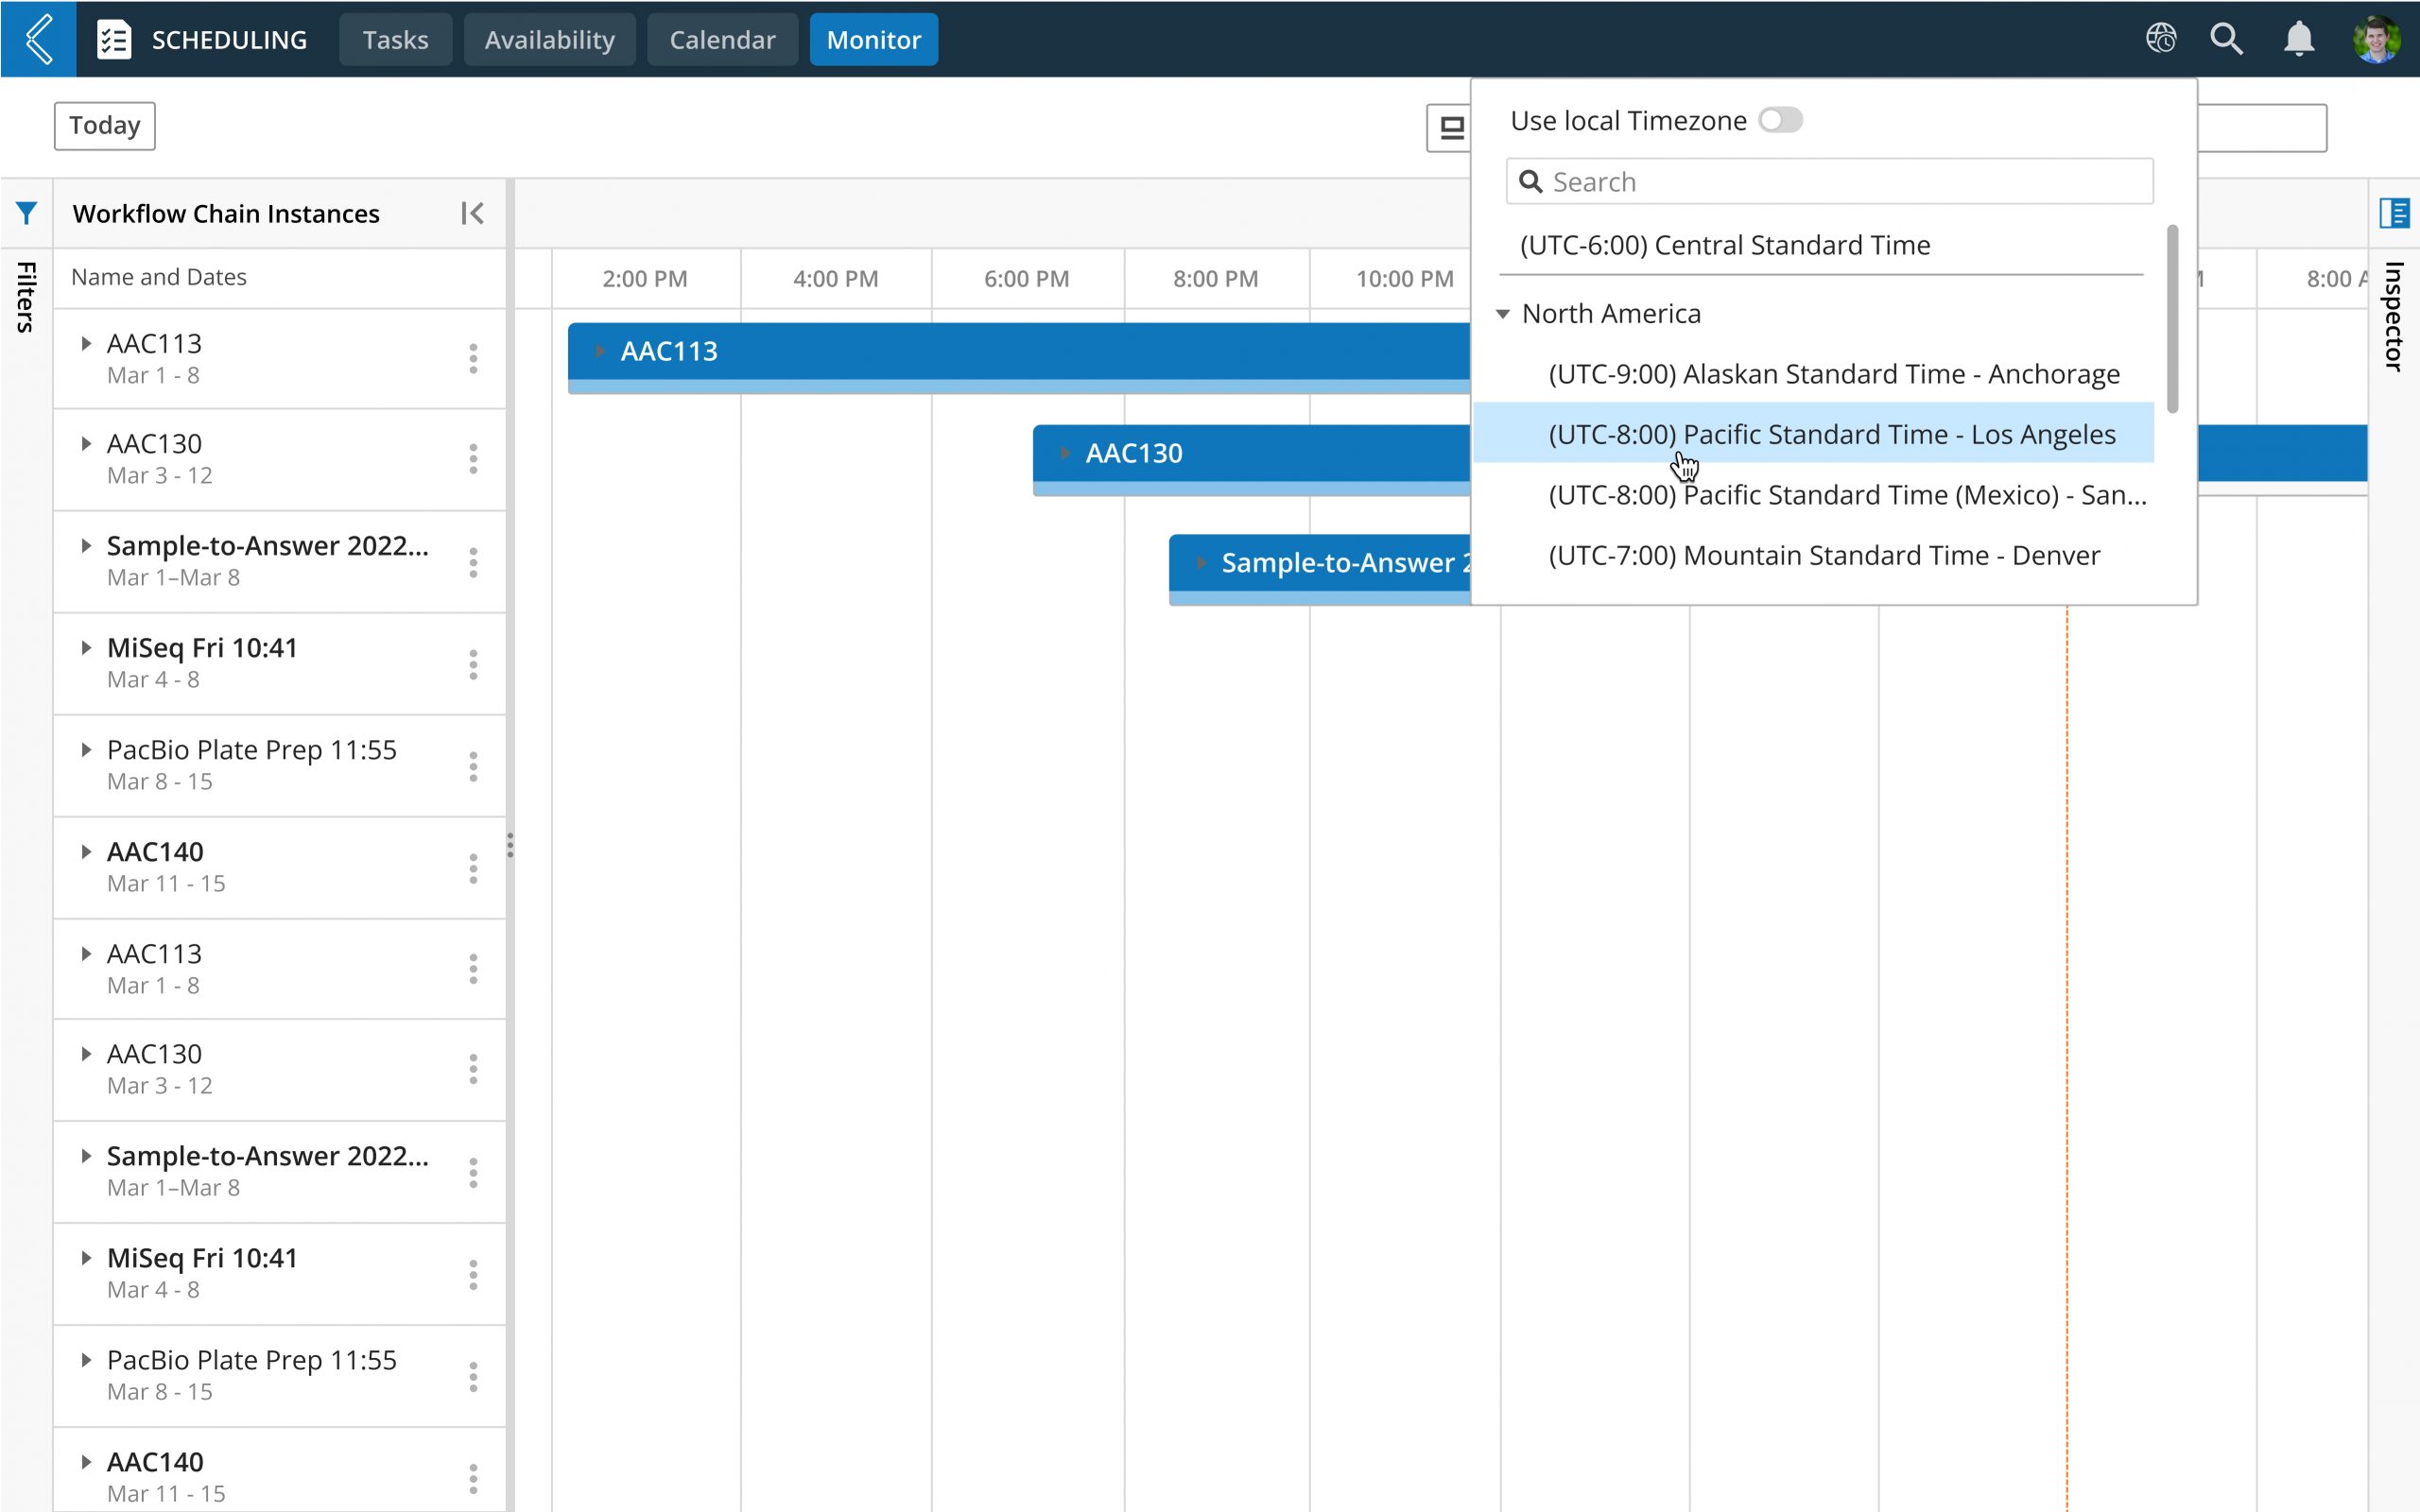Toggle Use local Timezone switch

(1780, 120)
